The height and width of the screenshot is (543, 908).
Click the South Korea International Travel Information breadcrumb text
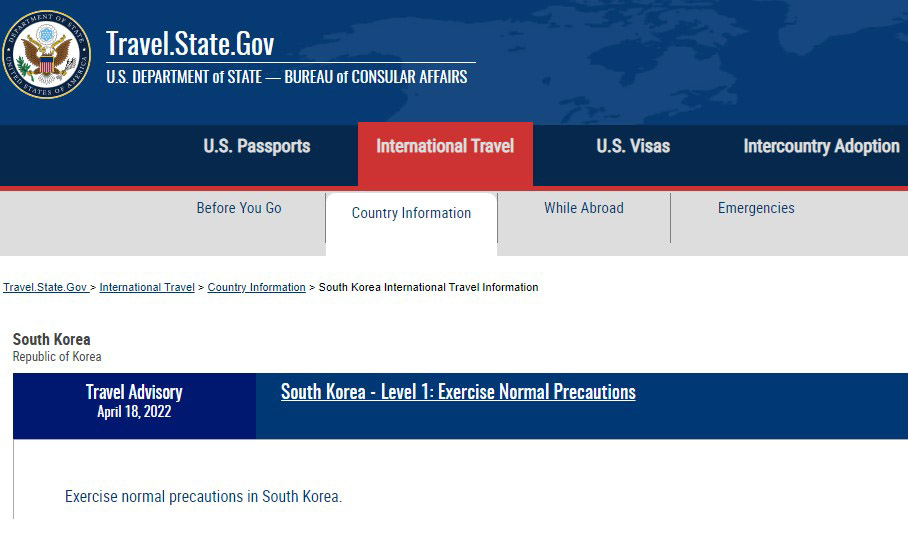pos(429,287)
